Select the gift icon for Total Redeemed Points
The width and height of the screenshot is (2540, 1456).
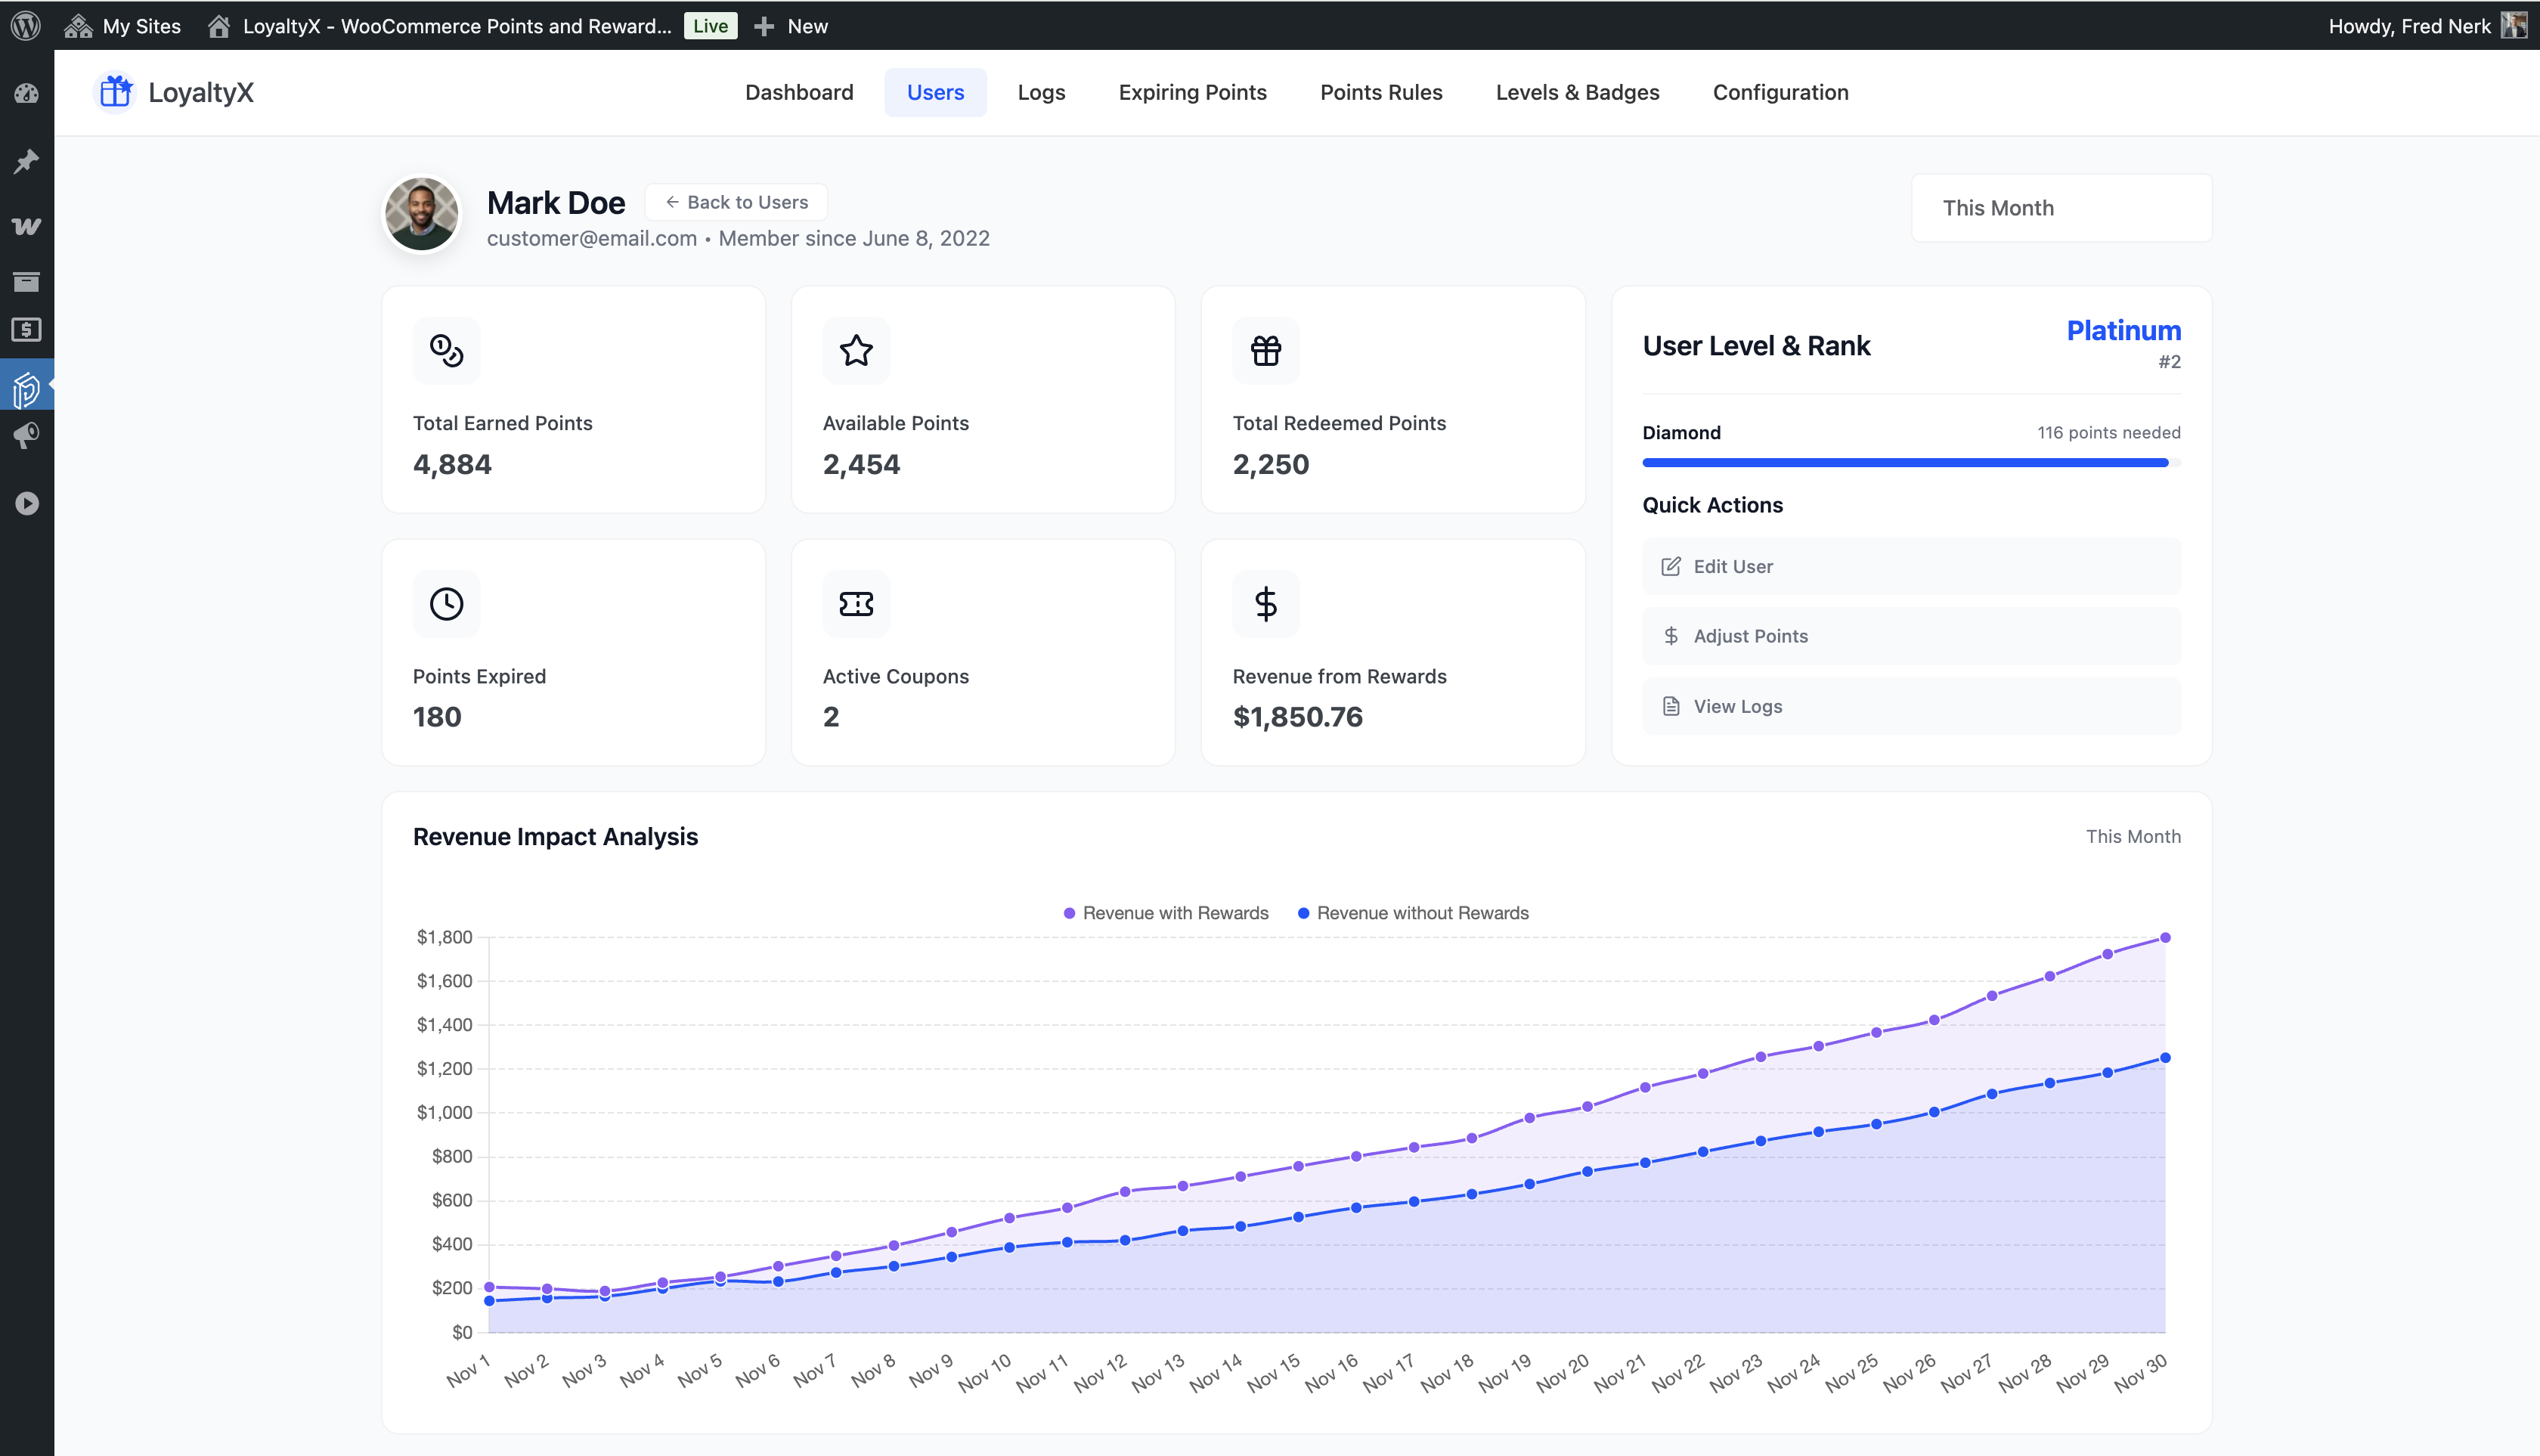tap(1265, 350)
